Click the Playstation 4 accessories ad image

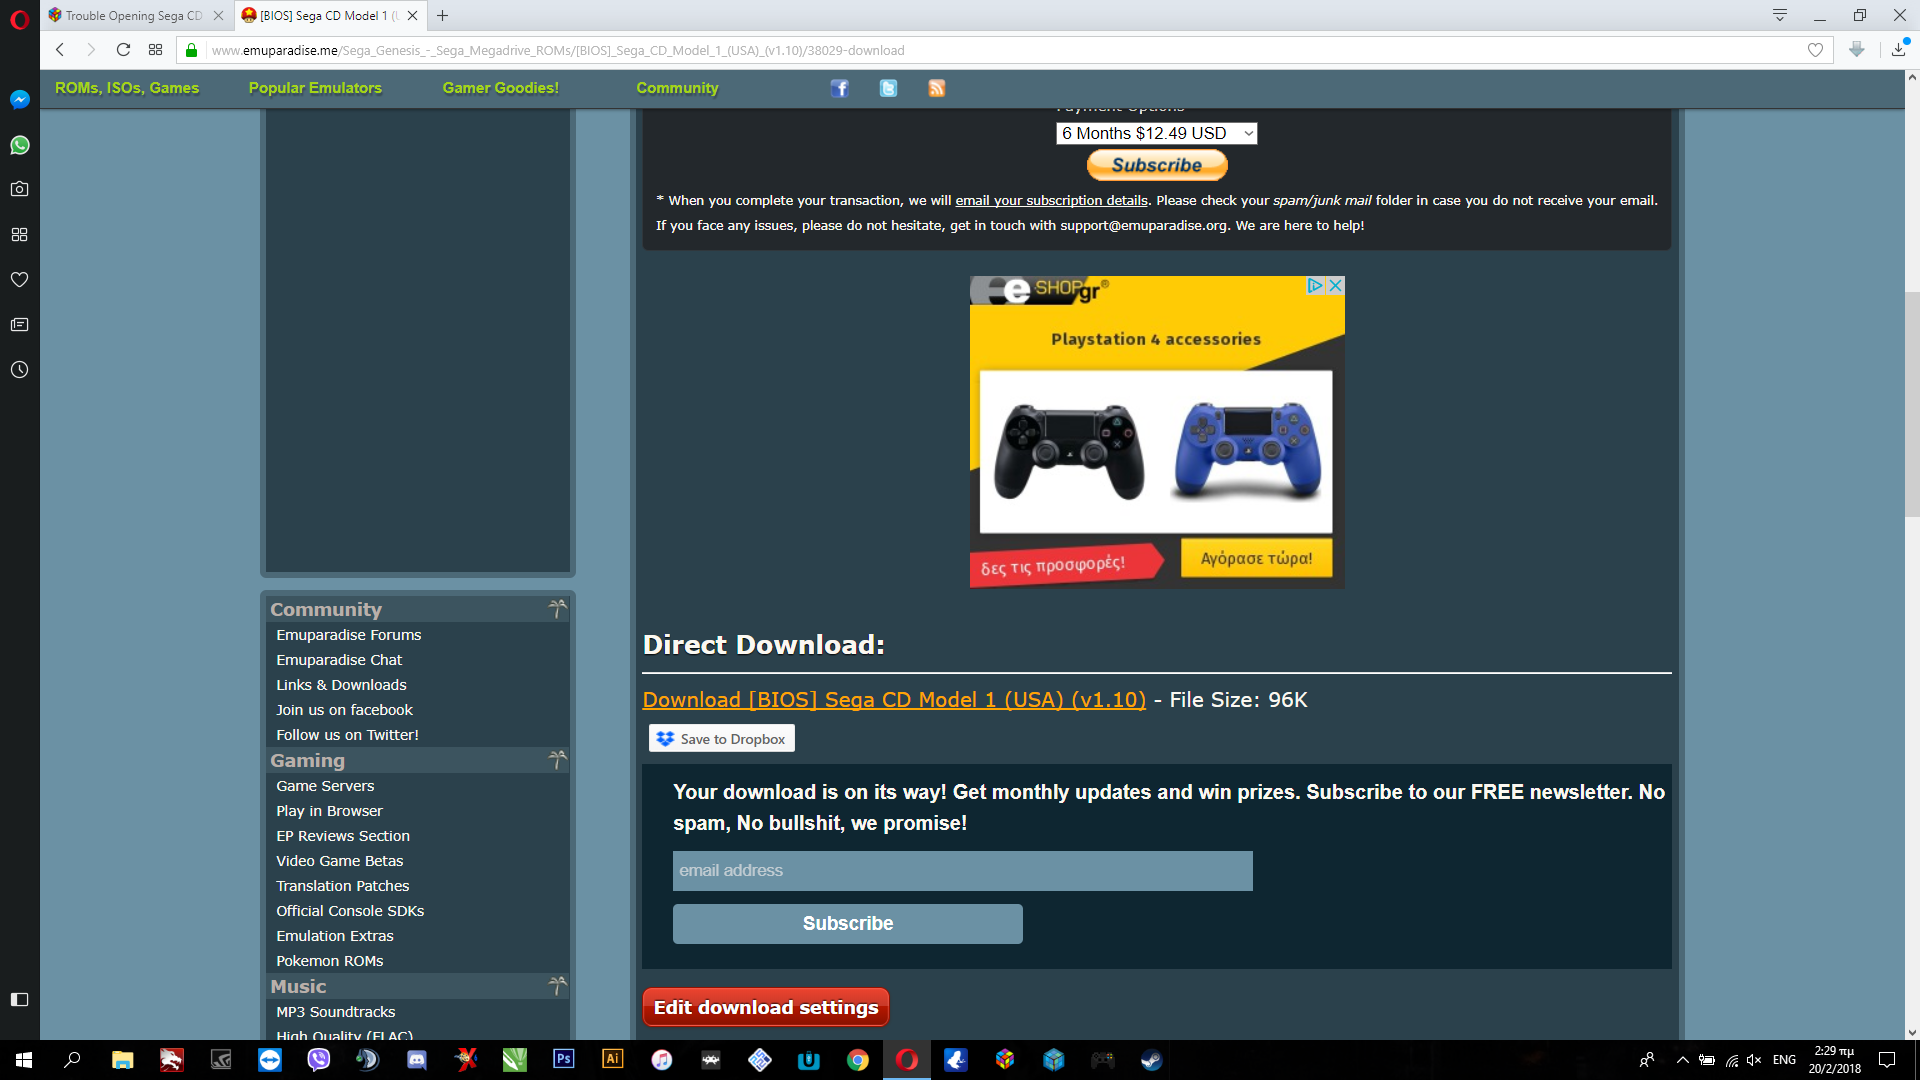coord(1156,451)
